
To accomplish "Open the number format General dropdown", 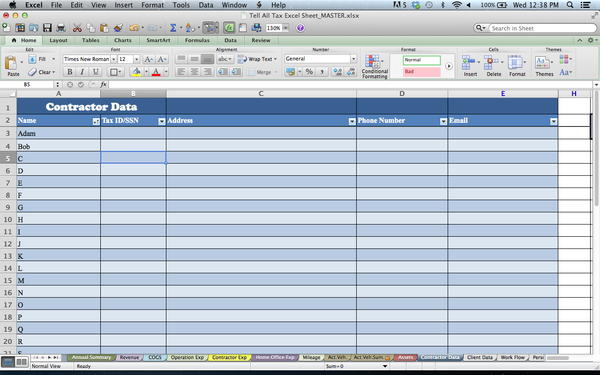I will [354, 59].
